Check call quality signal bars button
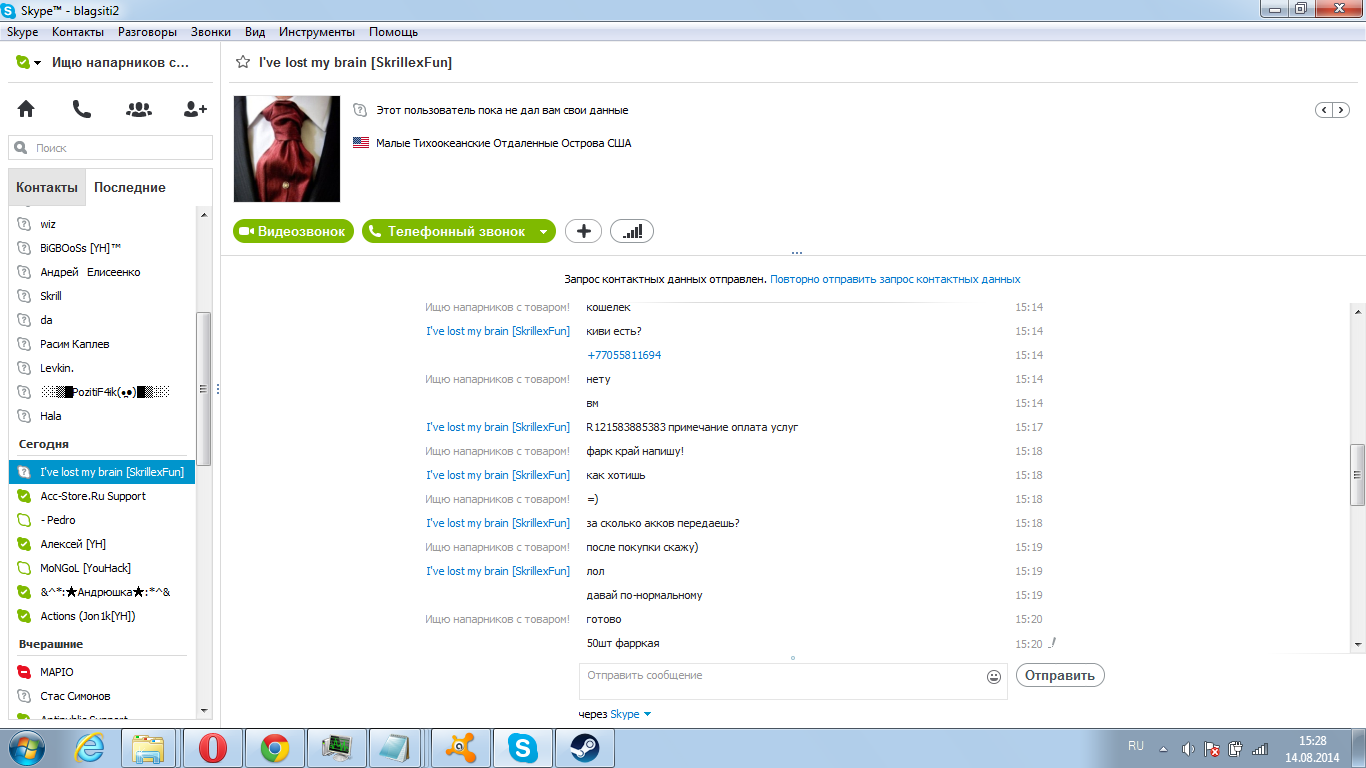Viewport: 1366px width, 768px height. pyautogui.click(x=632, y=231)
